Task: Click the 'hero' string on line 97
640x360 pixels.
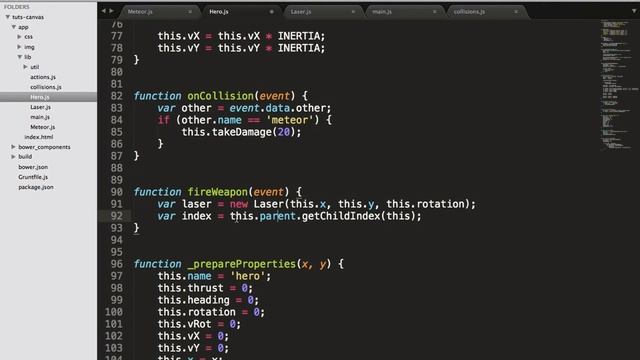Action: [248, 276]
